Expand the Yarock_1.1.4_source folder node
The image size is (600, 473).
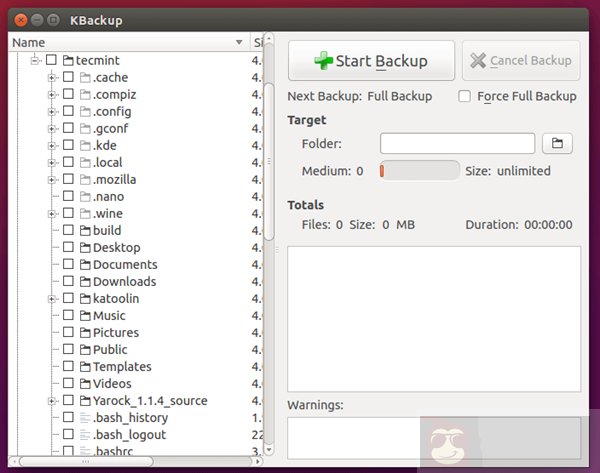pyautogui.click(x=52, y=401)
